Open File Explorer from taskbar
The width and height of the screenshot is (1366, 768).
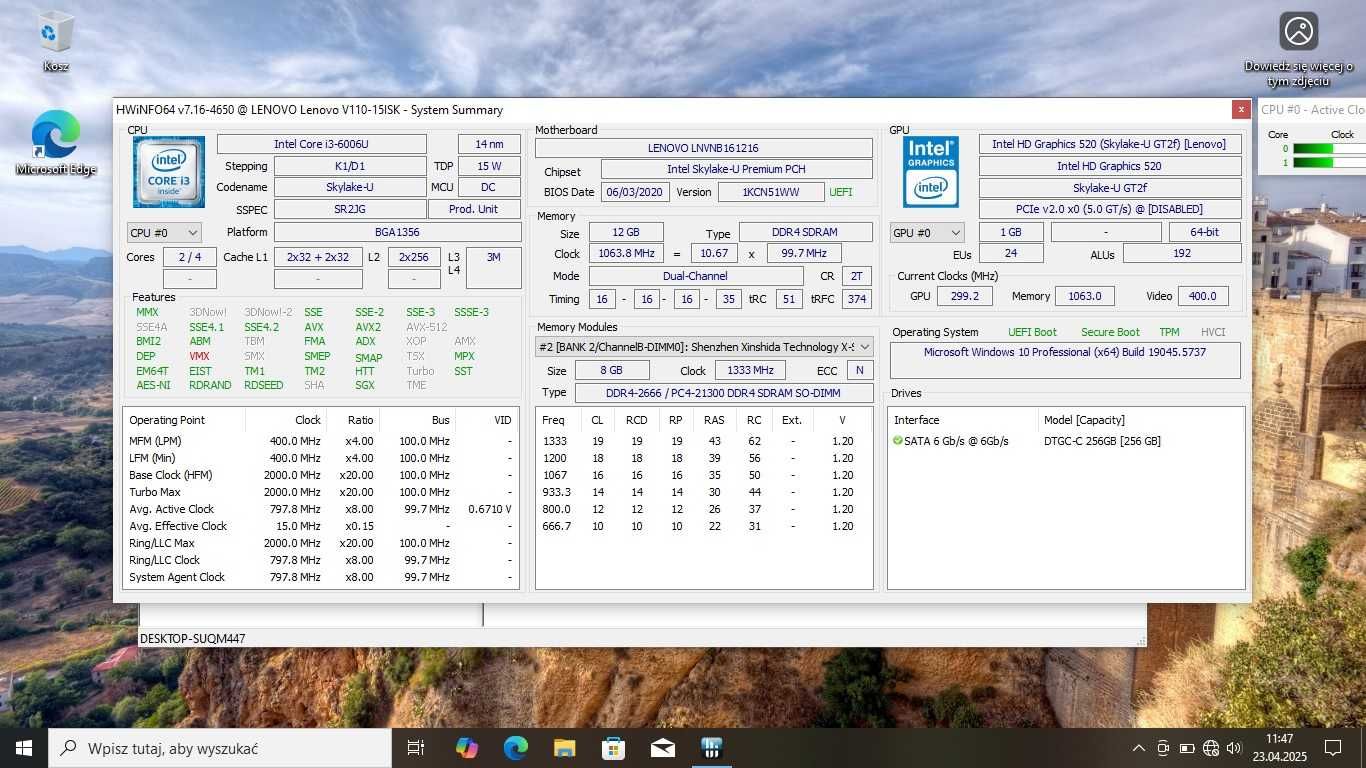pos(565,748)
